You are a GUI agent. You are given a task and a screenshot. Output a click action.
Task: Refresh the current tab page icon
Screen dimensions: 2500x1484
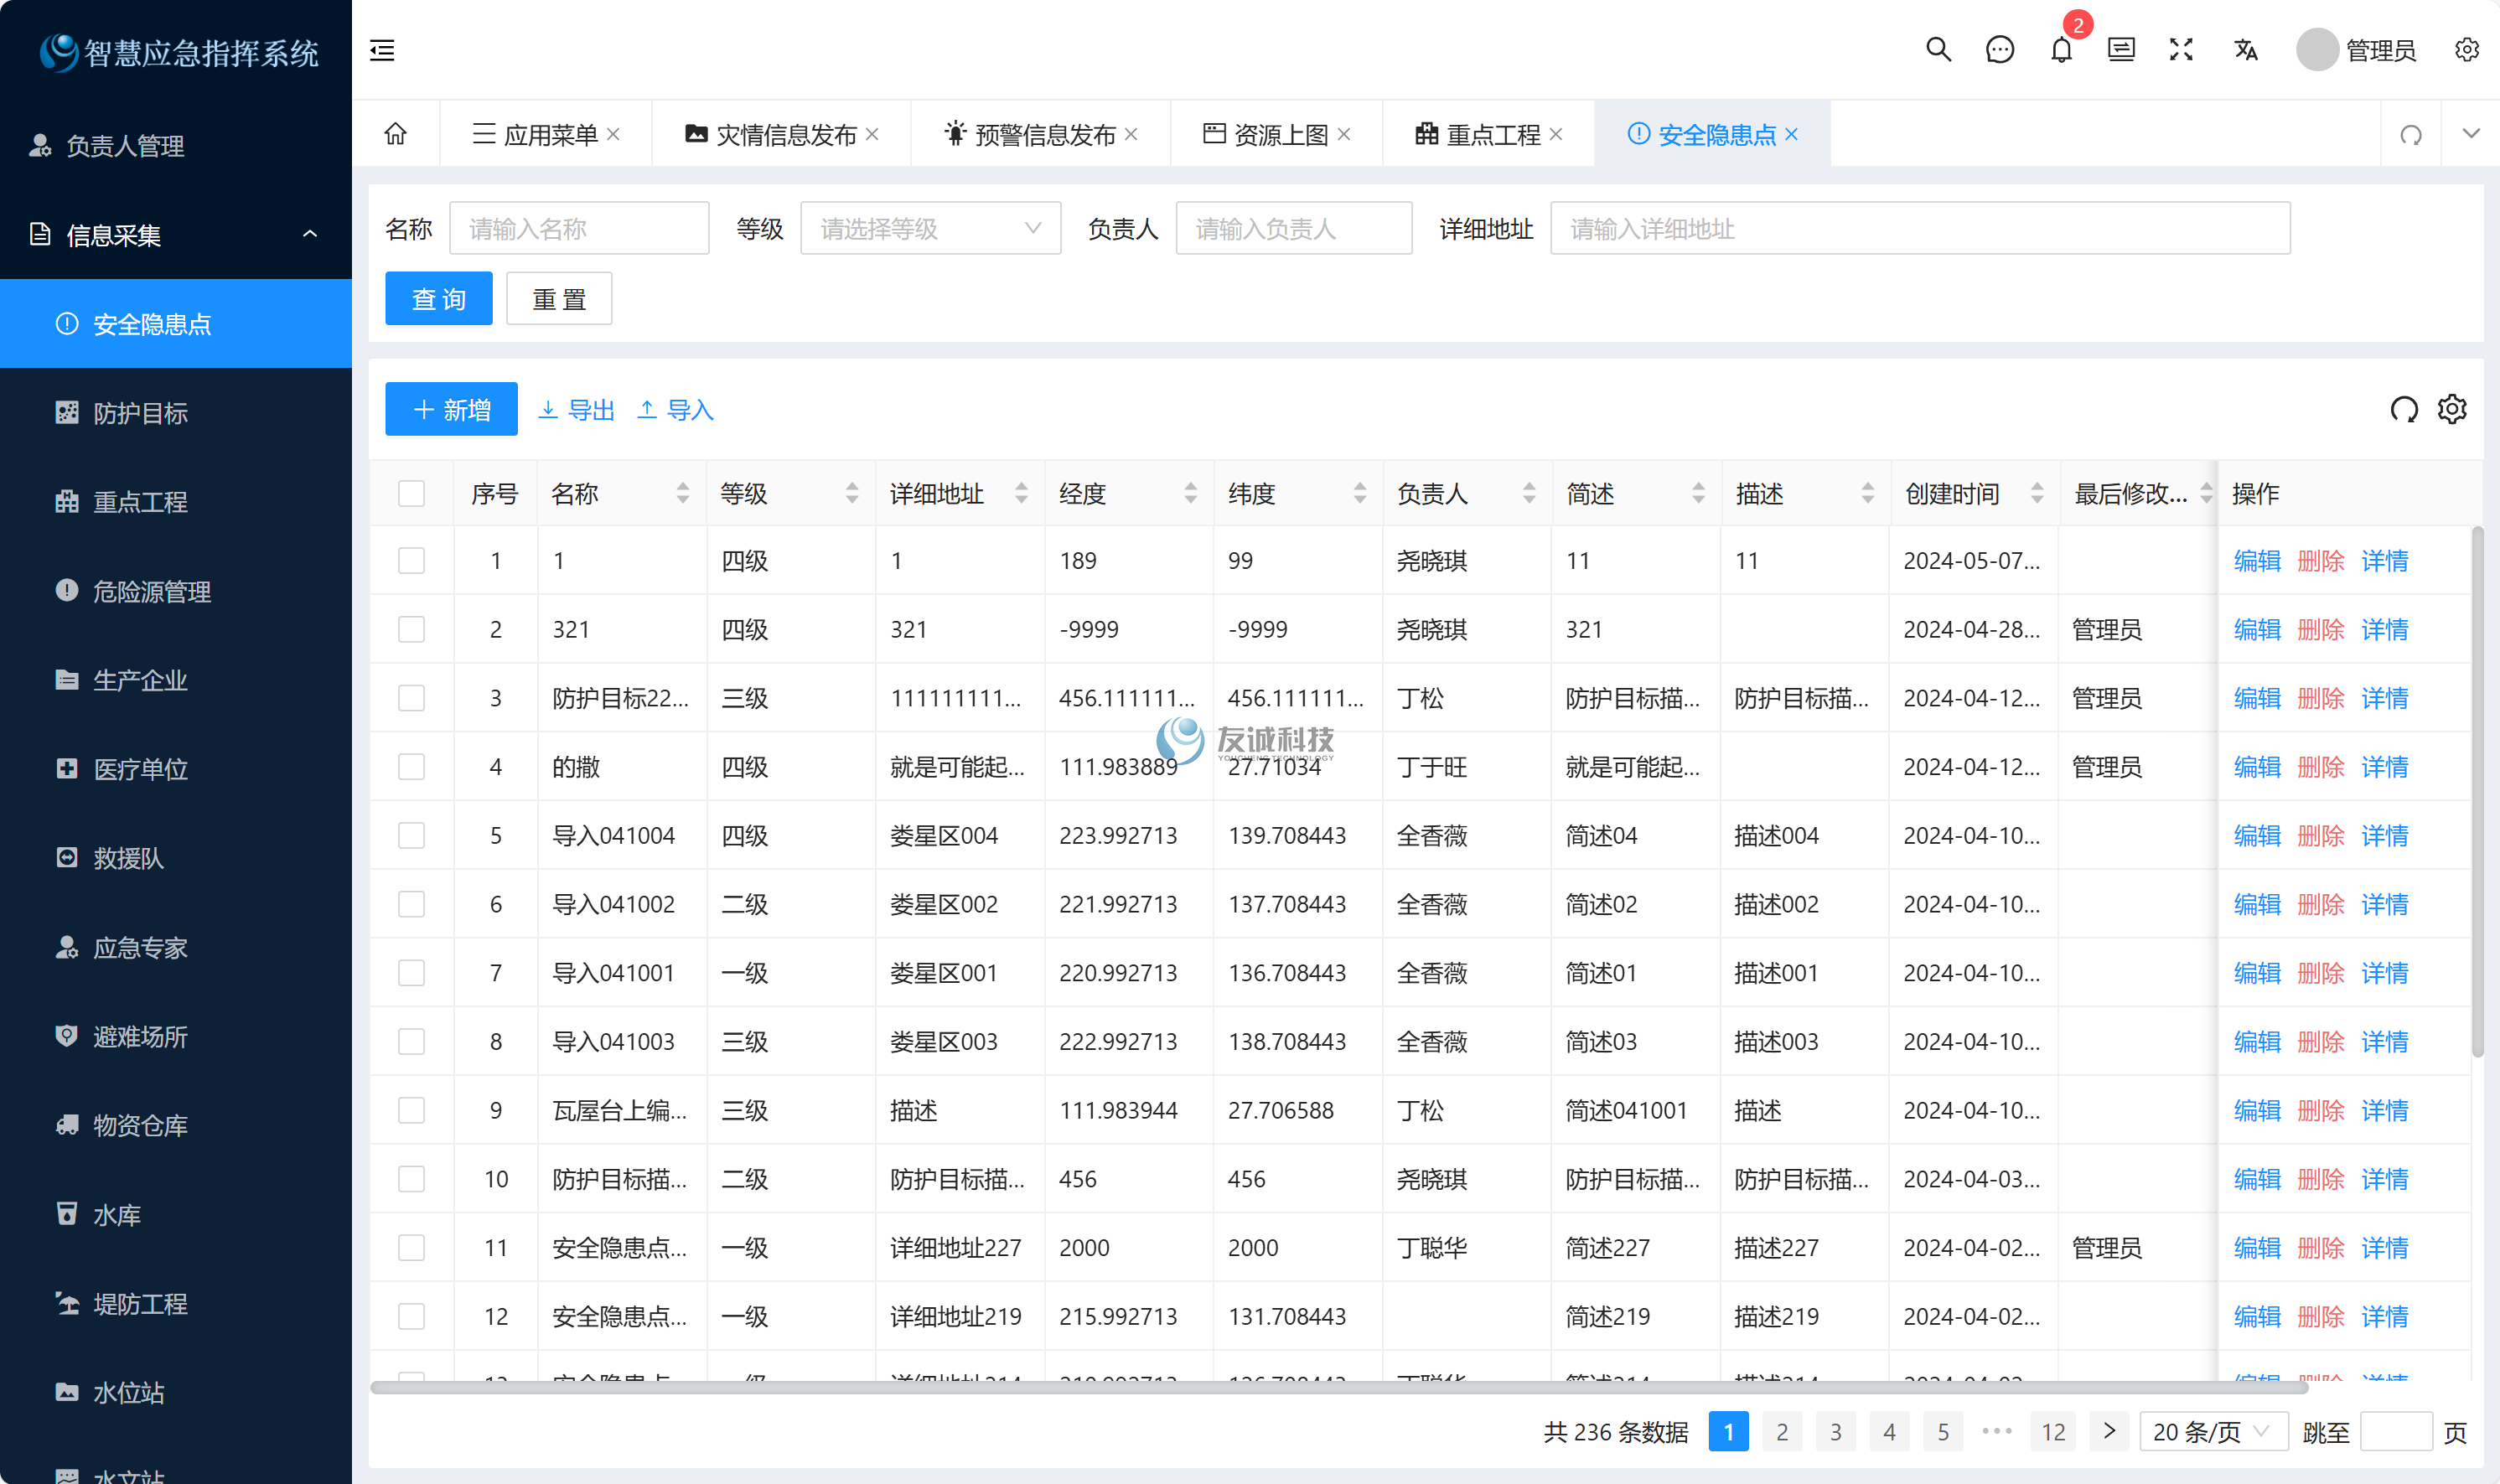click(2411, 134)
